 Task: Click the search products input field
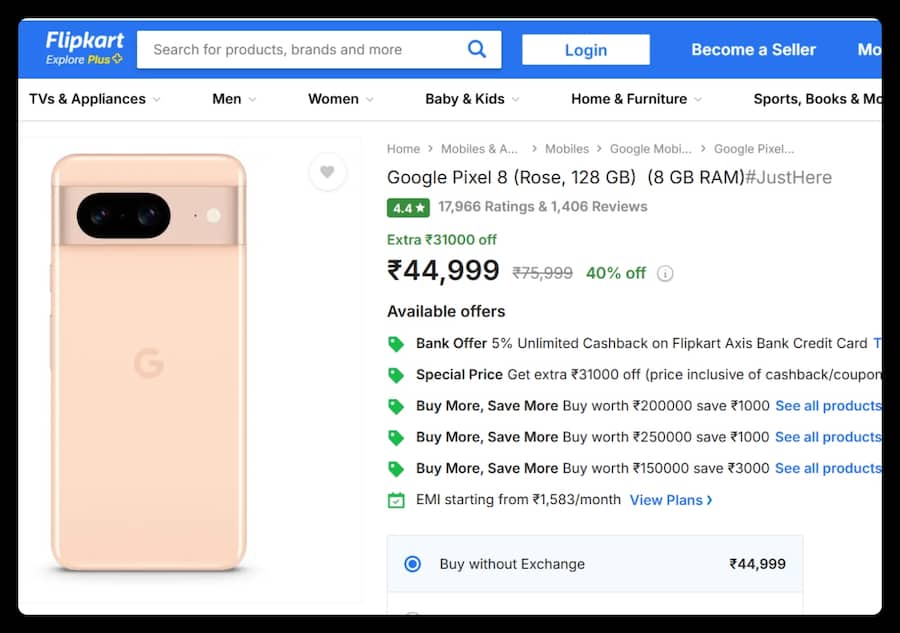point(300,49)
